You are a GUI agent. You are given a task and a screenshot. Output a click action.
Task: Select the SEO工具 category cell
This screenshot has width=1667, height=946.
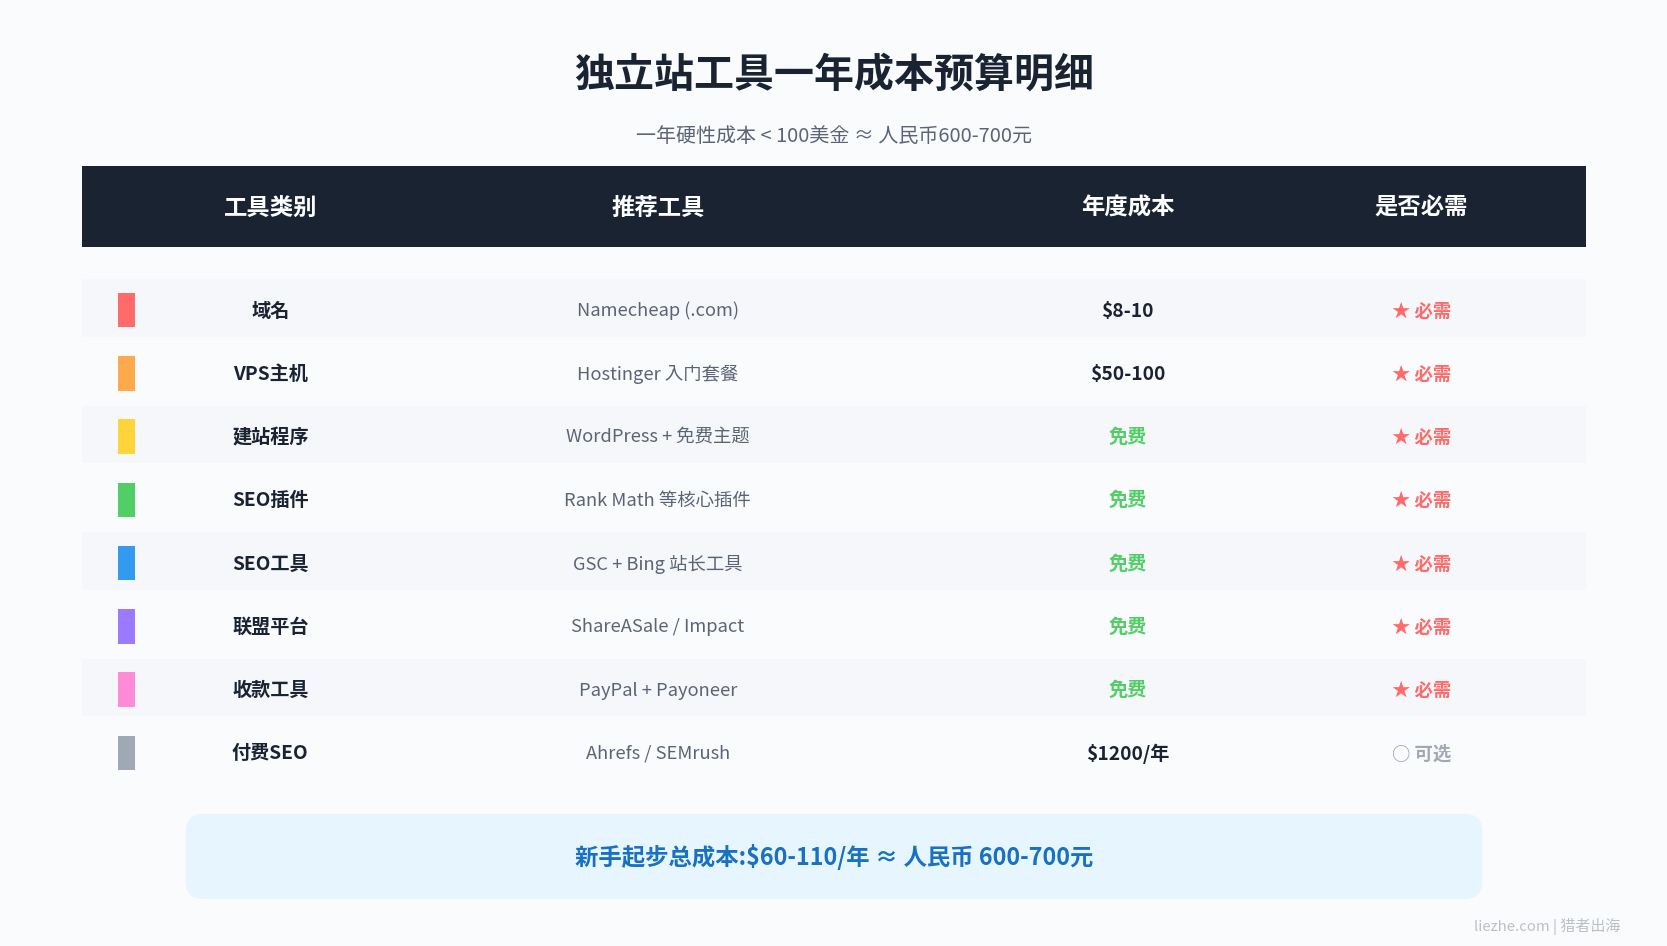(x=270, y=563)
